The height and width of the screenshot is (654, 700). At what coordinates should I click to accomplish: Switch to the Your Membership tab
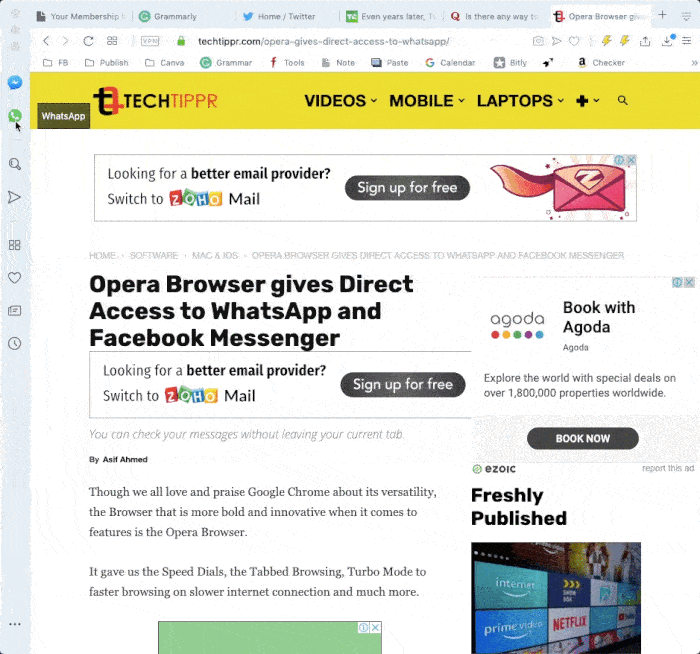click(x=81, y=17)
